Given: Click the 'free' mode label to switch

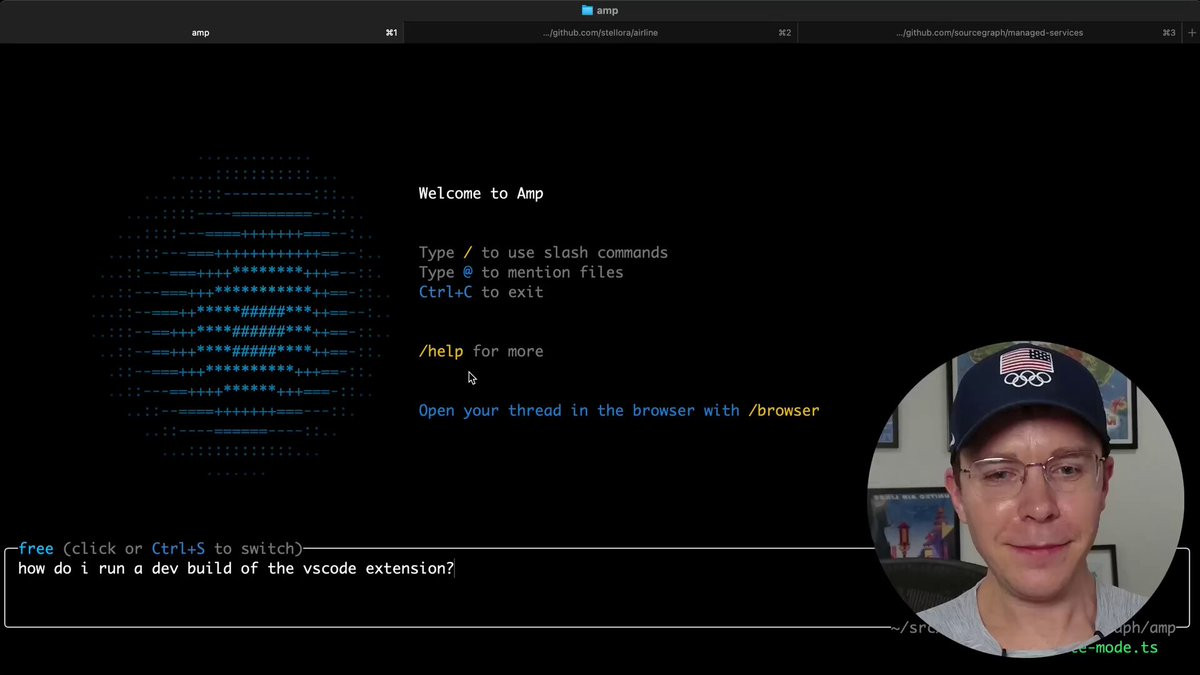Looking at the screenshot, I should pos(36,548).
